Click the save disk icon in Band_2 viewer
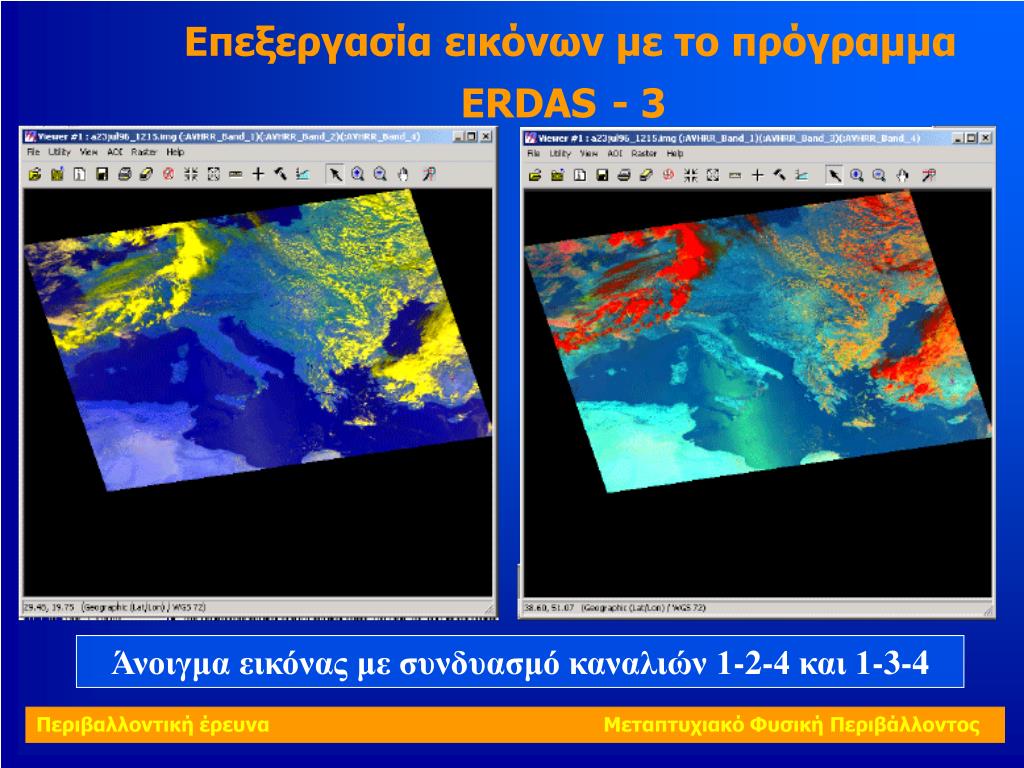The width and height of the screenshot is (1024, 768). point(102,174)
